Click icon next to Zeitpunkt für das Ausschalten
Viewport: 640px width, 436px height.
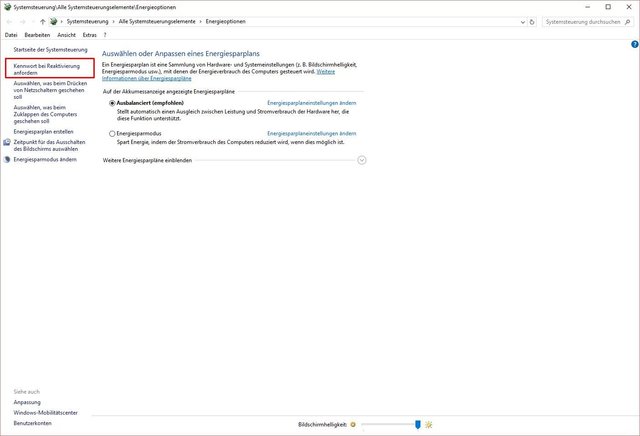point(7,142)
